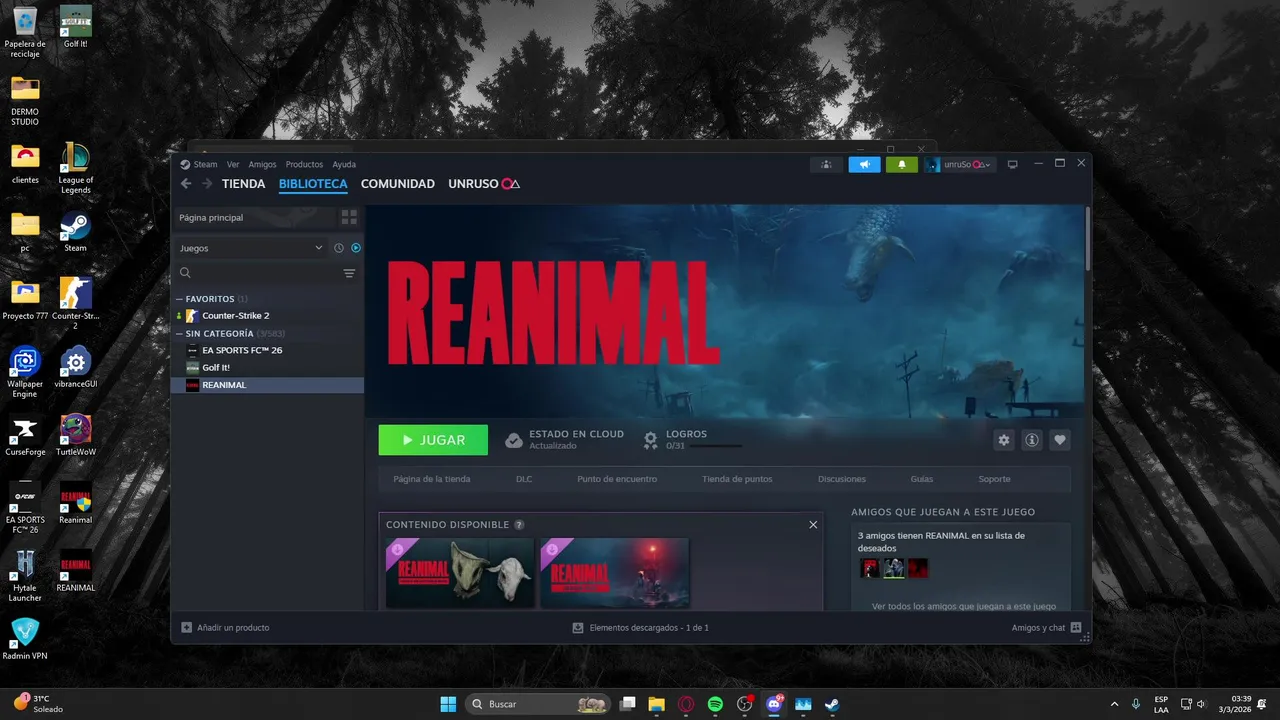
Task: Open the Juegos library type dropdown
Action: coord(251,248)
